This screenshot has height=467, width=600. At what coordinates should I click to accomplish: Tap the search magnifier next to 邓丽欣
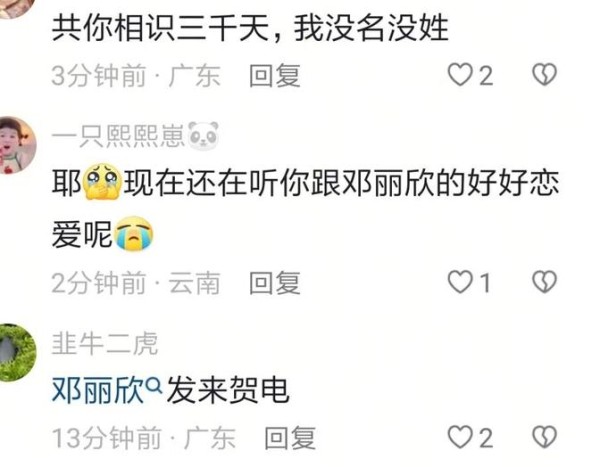click(154, 385)
